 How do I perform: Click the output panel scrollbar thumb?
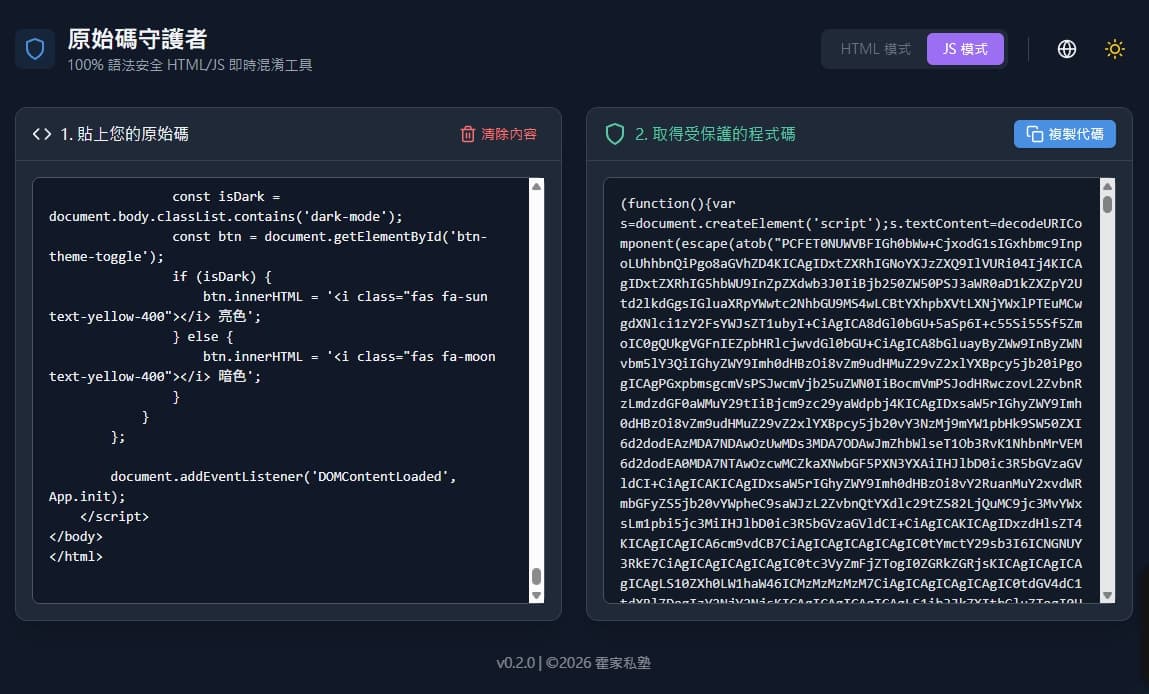pos(1107,204)
